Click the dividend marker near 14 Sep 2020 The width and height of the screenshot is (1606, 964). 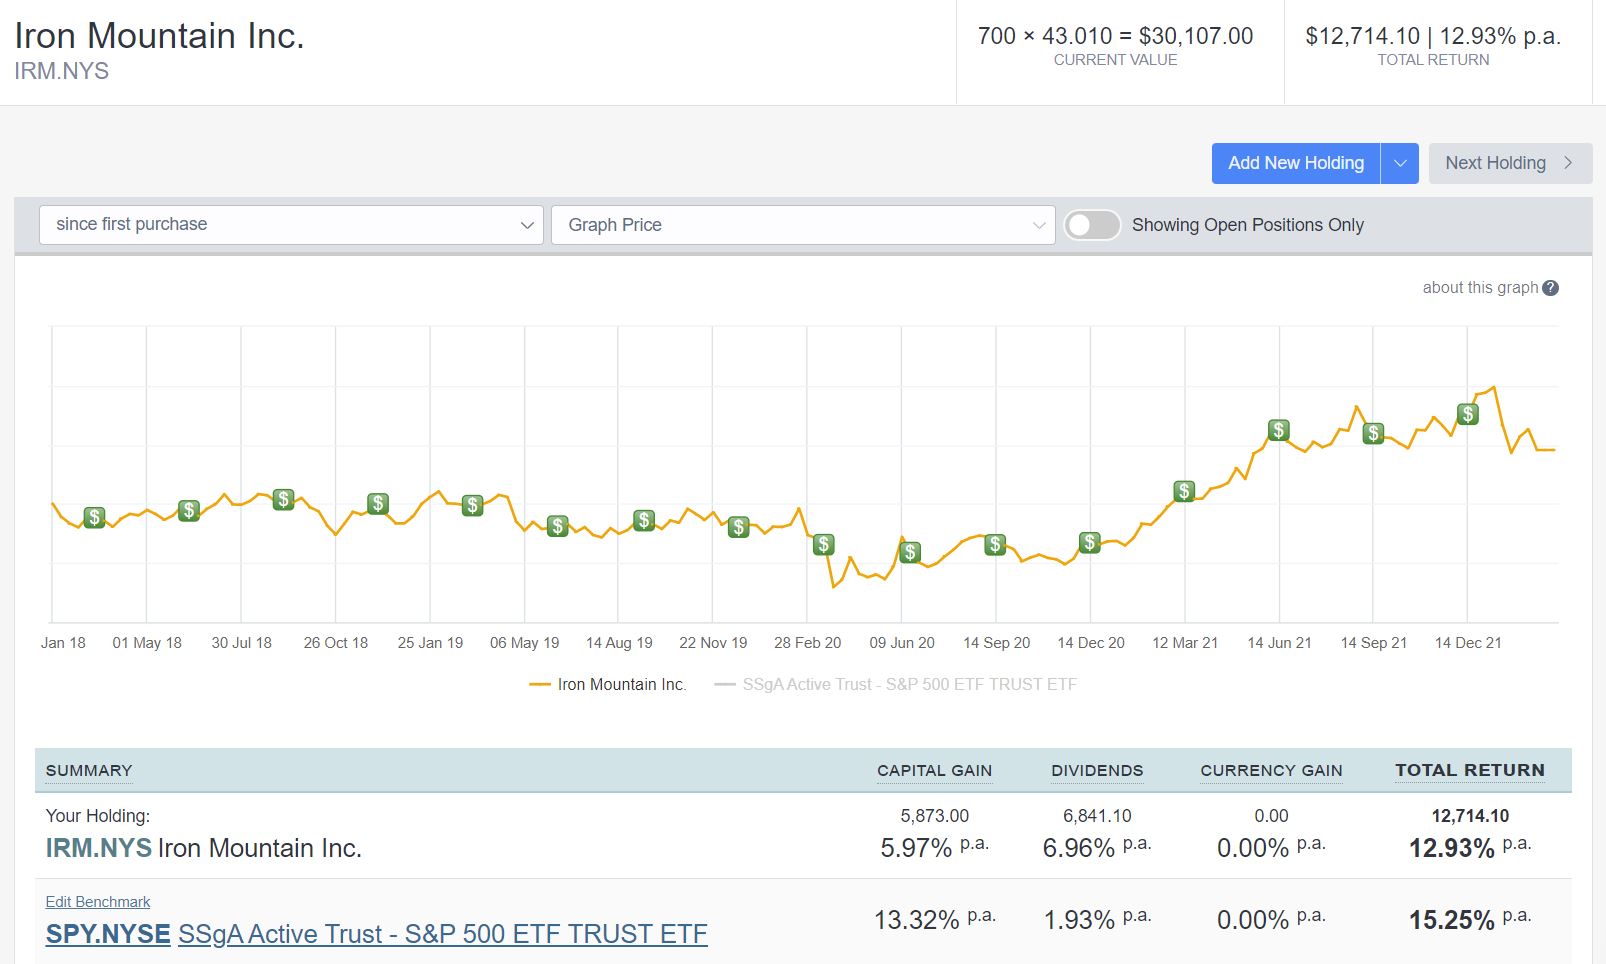point(995,545)
